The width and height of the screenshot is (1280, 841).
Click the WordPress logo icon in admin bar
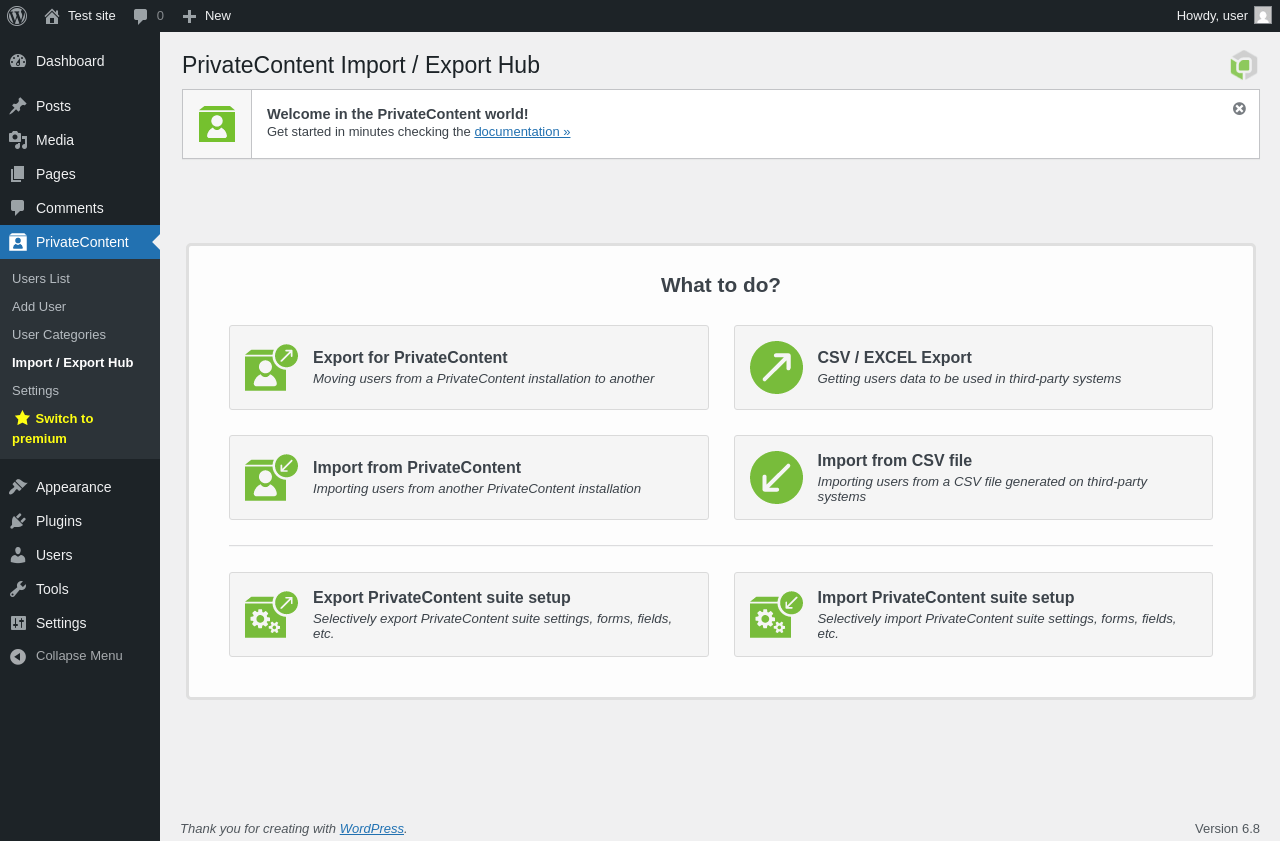17,16
